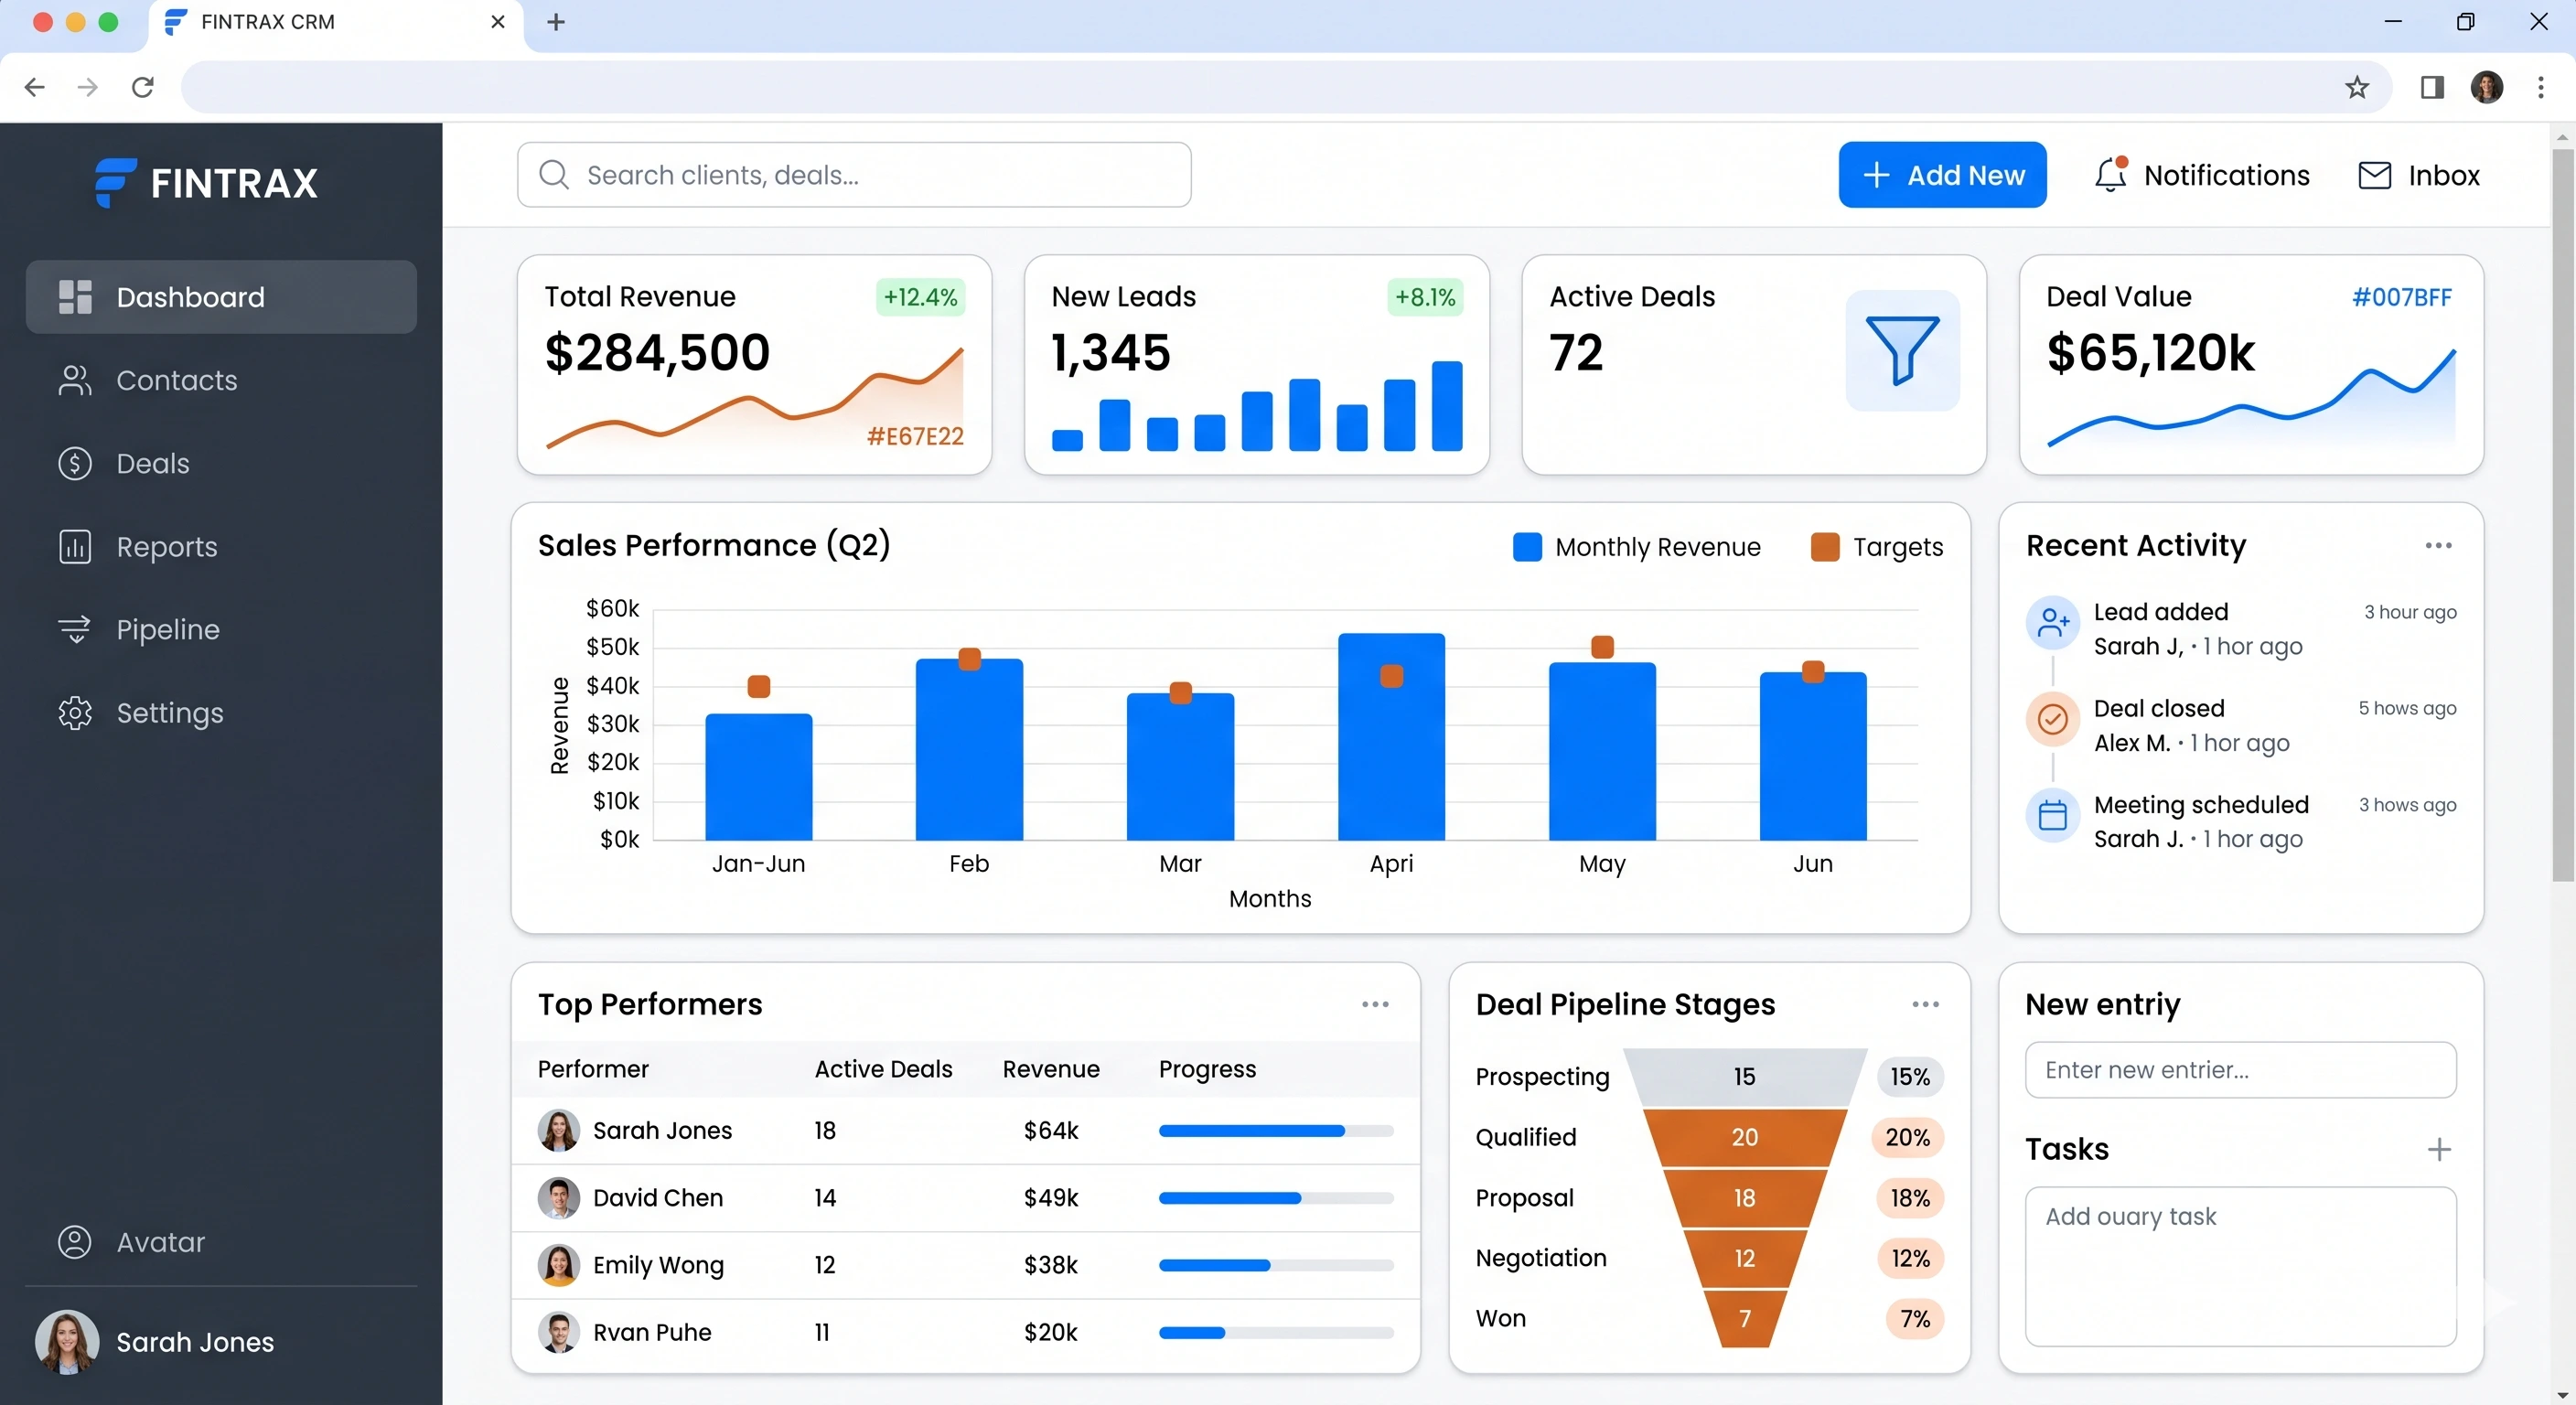Open the Inbox envelope icon

2374,175
